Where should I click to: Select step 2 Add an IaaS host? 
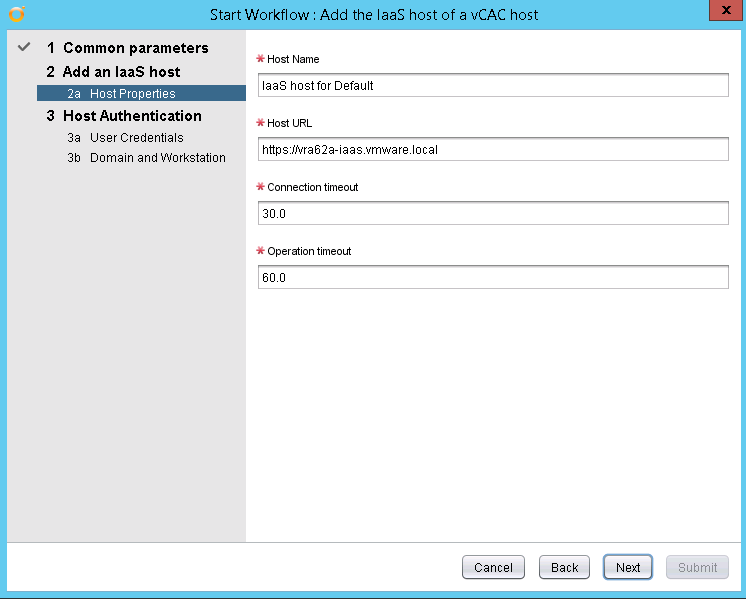[121, 72]
